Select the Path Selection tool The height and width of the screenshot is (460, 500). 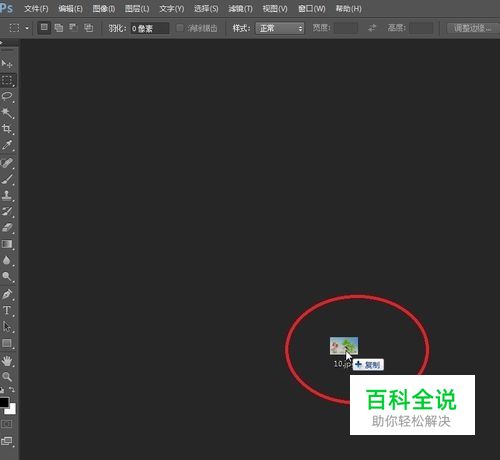coord(7,327)
